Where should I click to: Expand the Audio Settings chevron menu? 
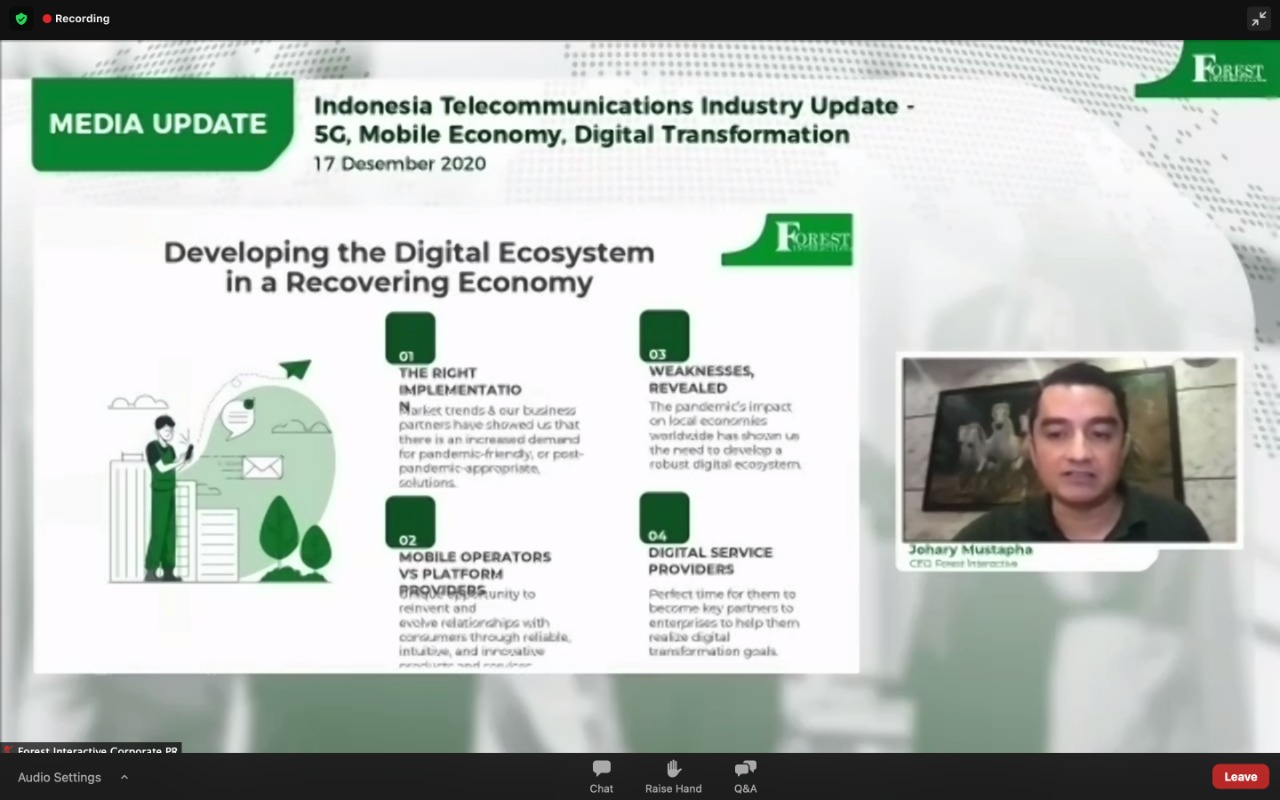pyautogui.click(x=124, y=777)
